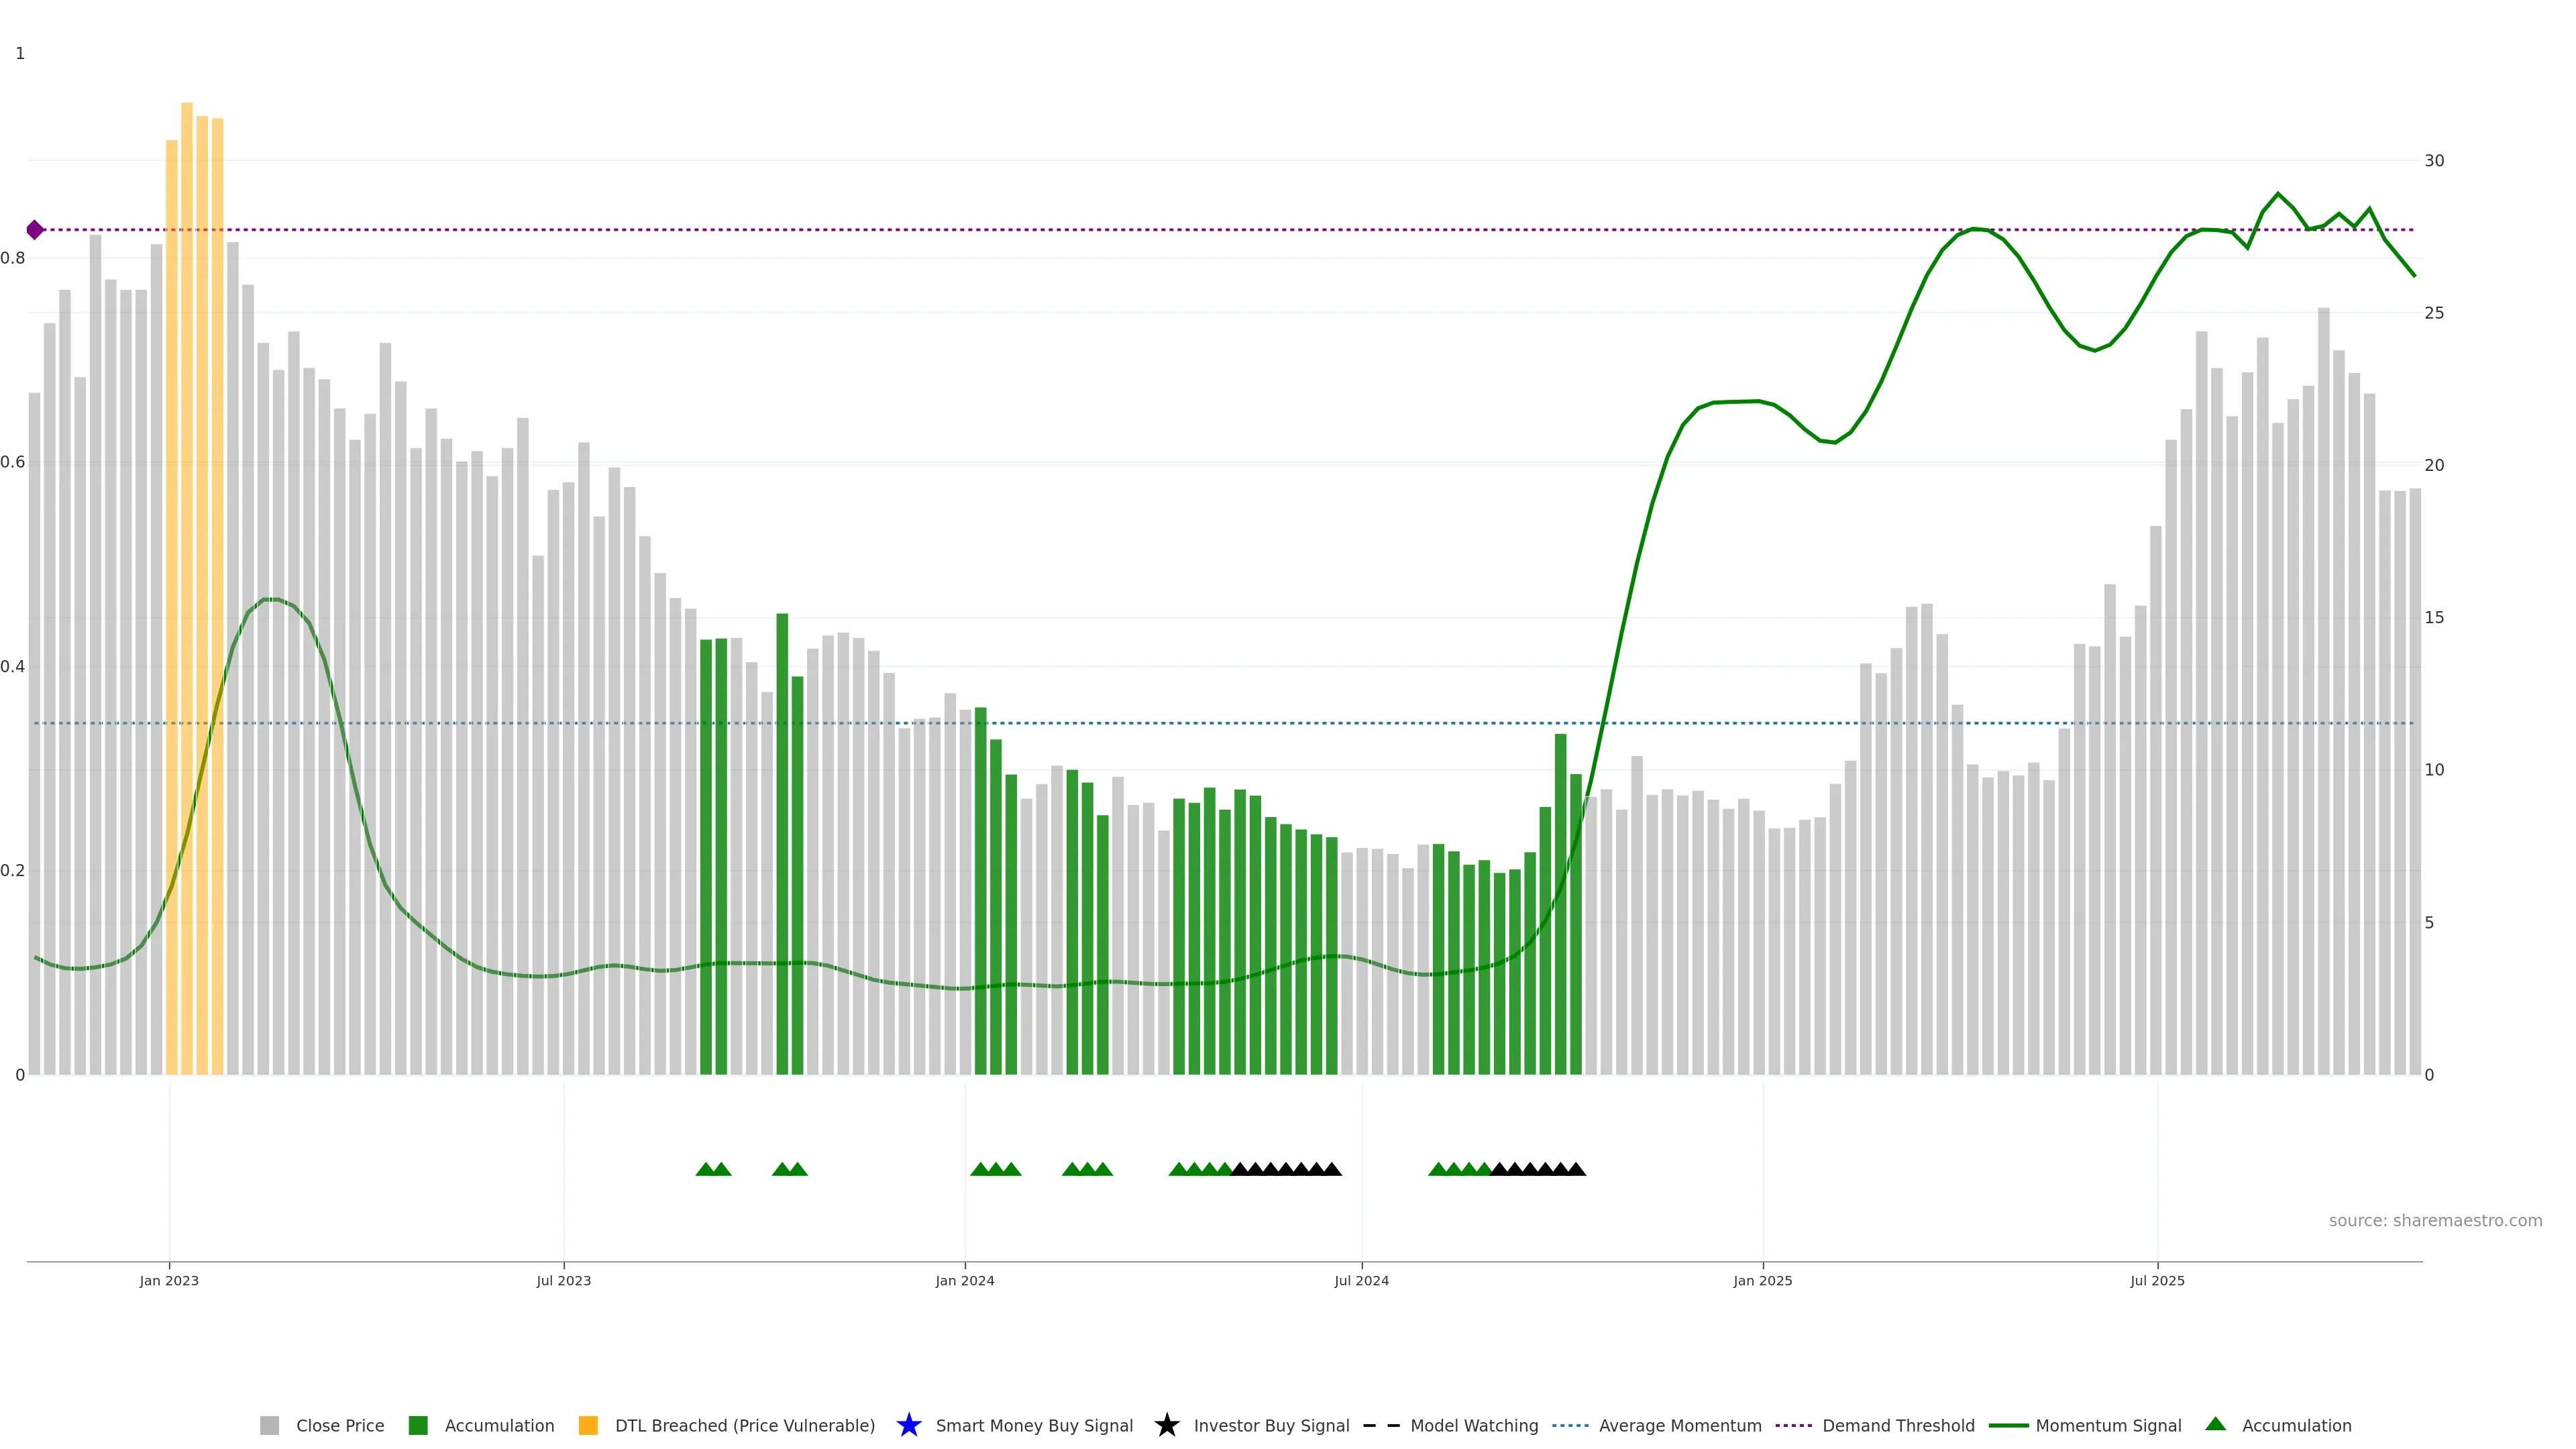Click the gray Close Price legend swatch

pos(269,1426)
